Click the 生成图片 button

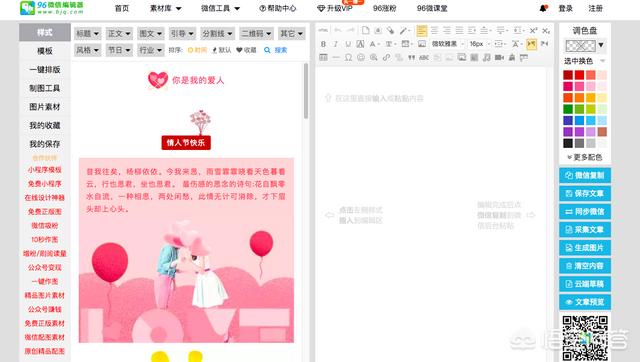tap(585, 248)
